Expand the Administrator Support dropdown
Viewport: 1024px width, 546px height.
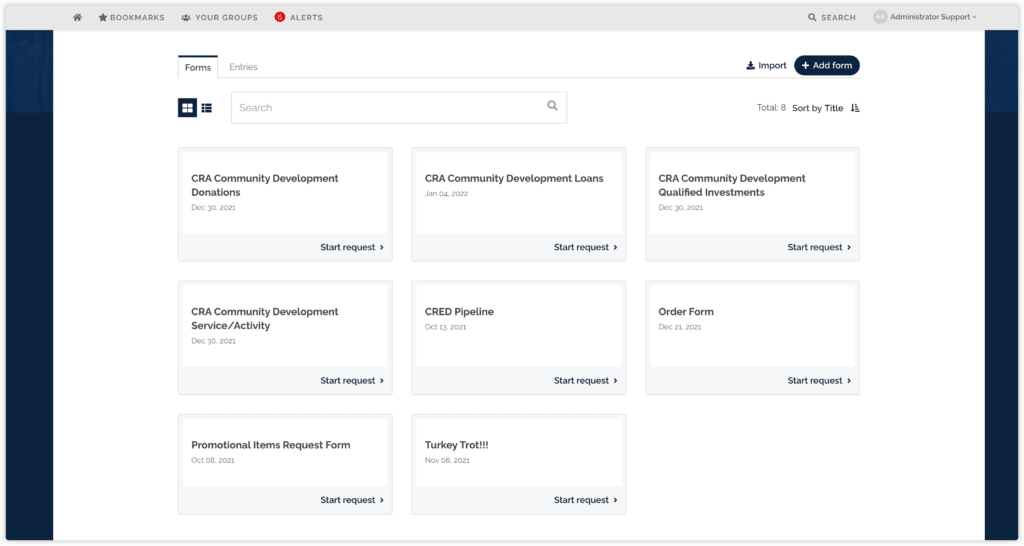point(933,17)
